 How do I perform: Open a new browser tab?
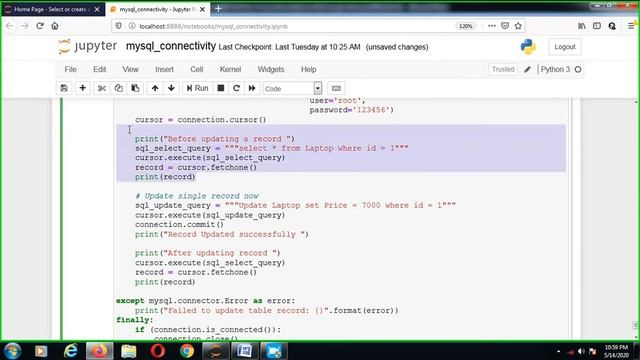click(x=218, y=9)
